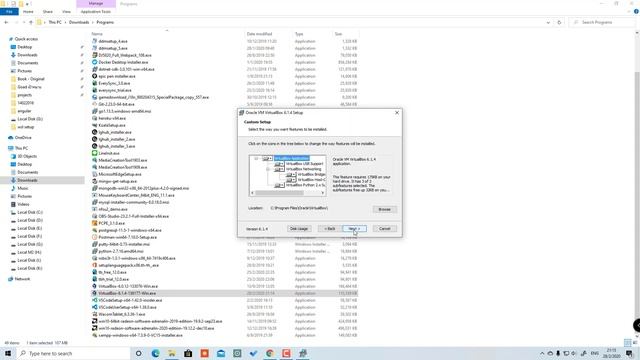Select python-2.7.16.amd64.msi file
640x360 pixels.
(121, 251)
